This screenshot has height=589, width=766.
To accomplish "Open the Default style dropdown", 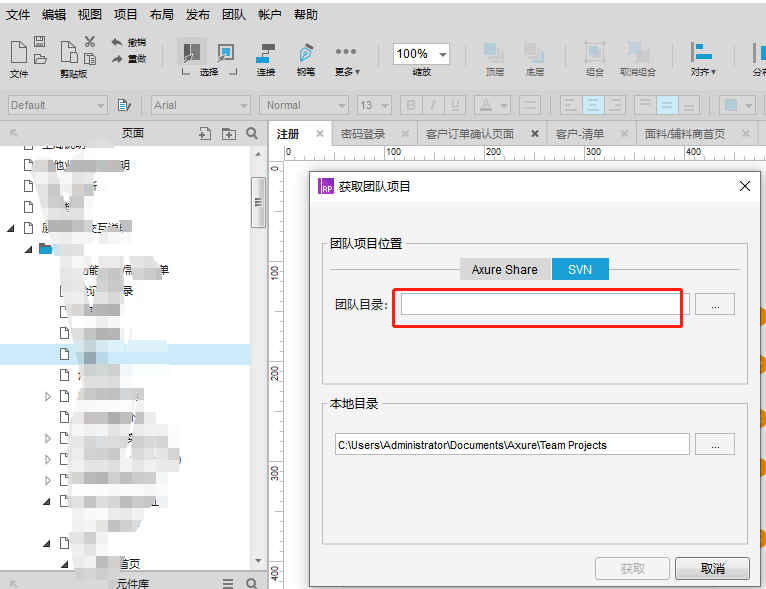I will [x=58, y=105].
